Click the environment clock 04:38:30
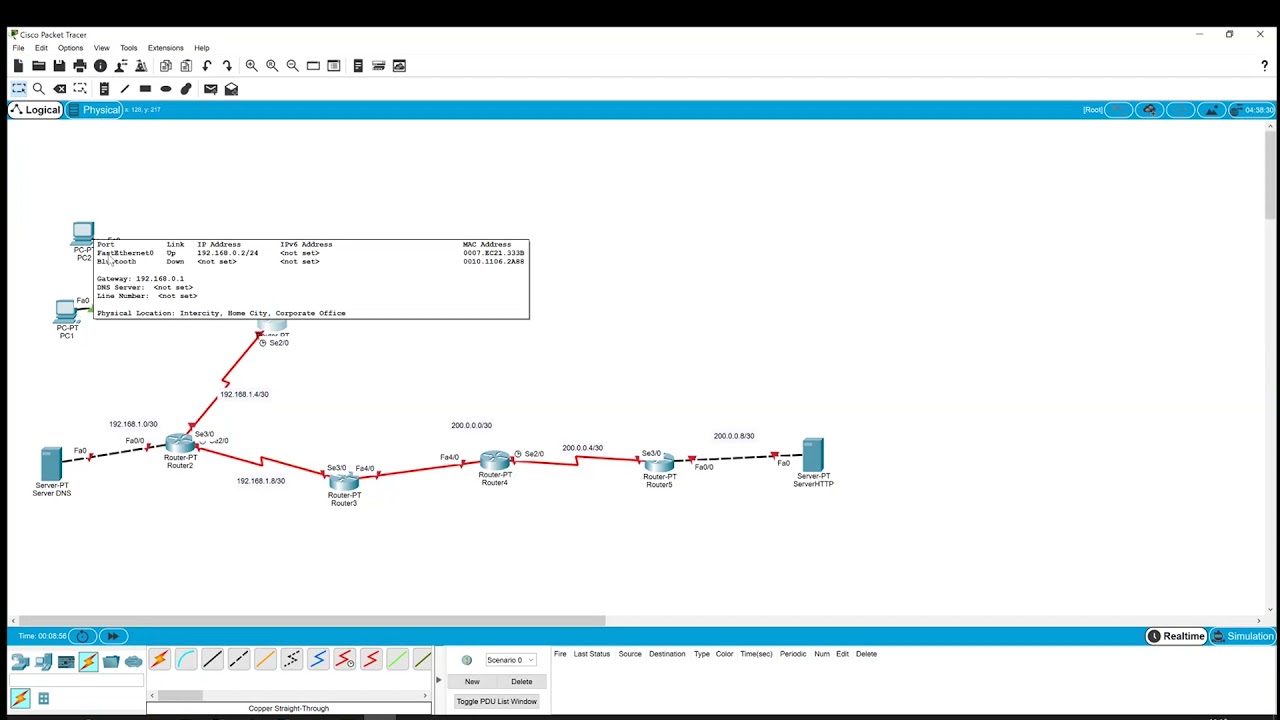Viewport: 1280px width, 720px height. coord(1253,110)
